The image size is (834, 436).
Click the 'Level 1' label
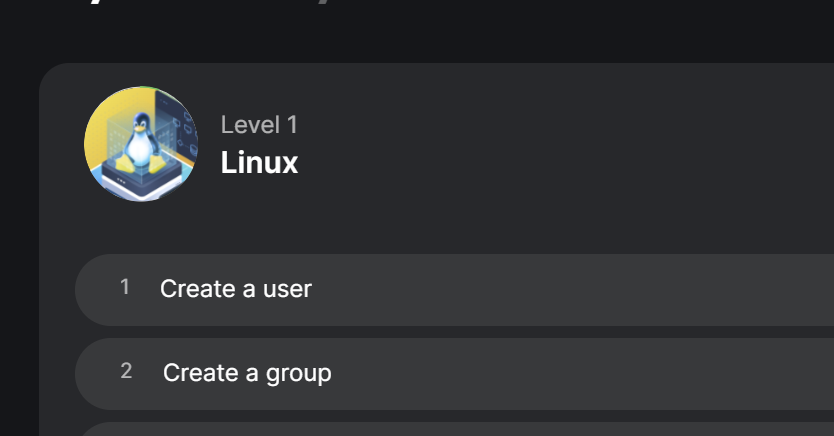259,125
